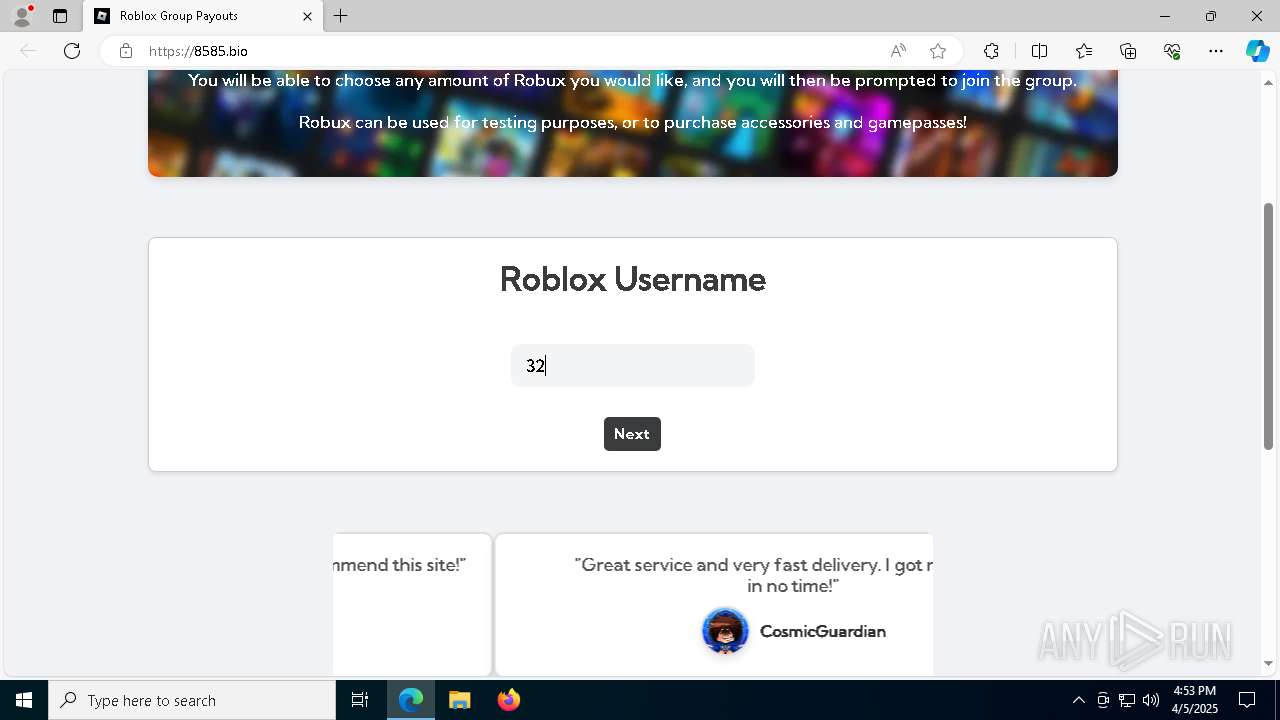Click the Roblox Username heading
The image size is (1280, 720).
pyautogui.click(x=632, y=279)
